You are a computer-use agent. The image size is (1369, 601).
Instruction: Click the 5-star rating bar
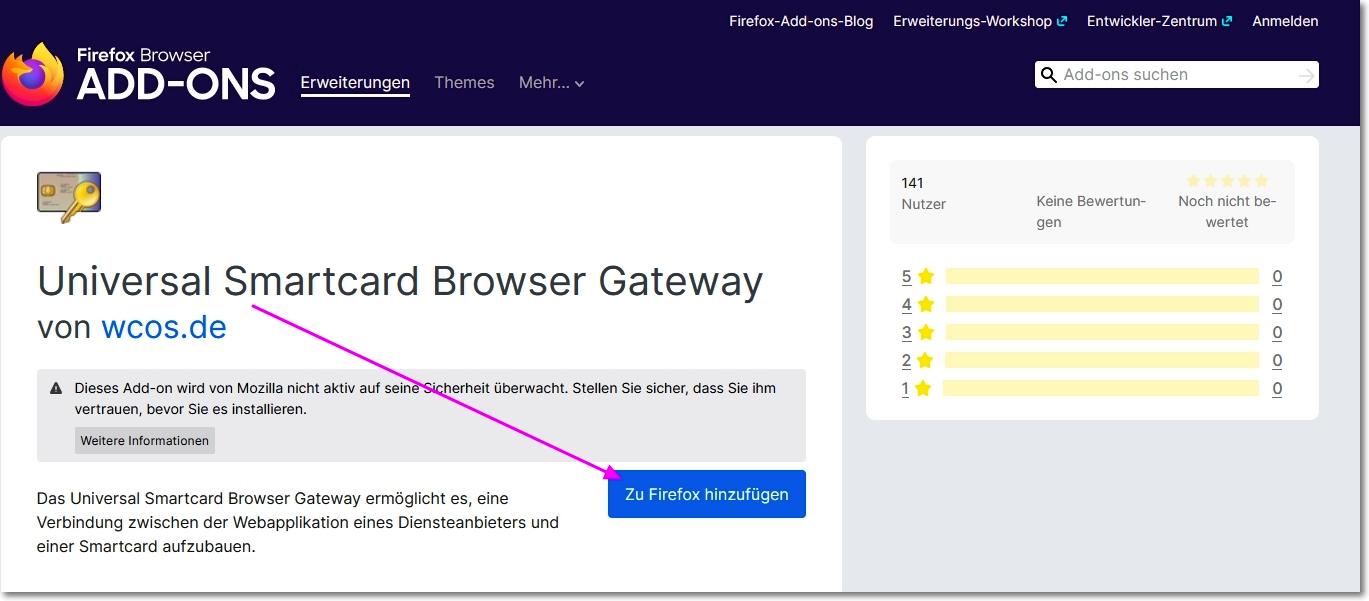[x=1102, y=276]
